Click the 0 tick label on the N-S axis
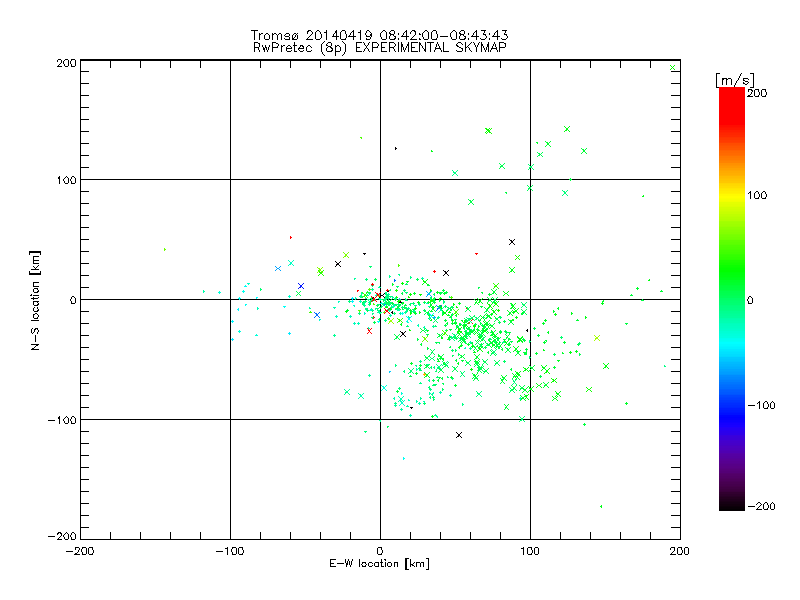Screen dimensions: 800x600 coord(73,300)
